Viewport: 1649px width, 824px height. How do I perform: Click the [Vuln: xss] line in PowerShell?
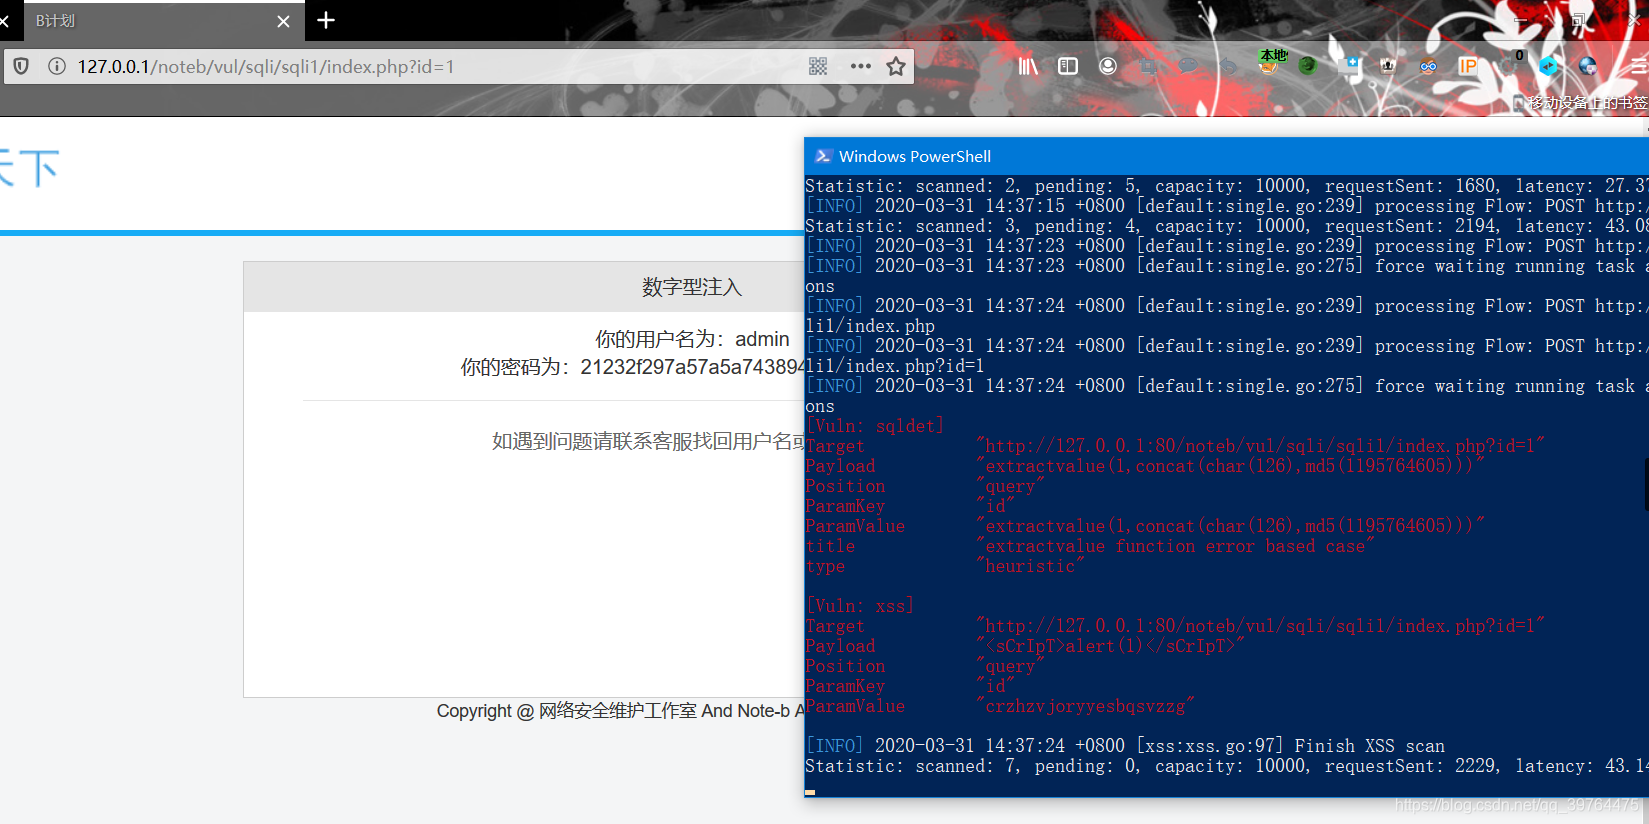[x=860, y=606]
